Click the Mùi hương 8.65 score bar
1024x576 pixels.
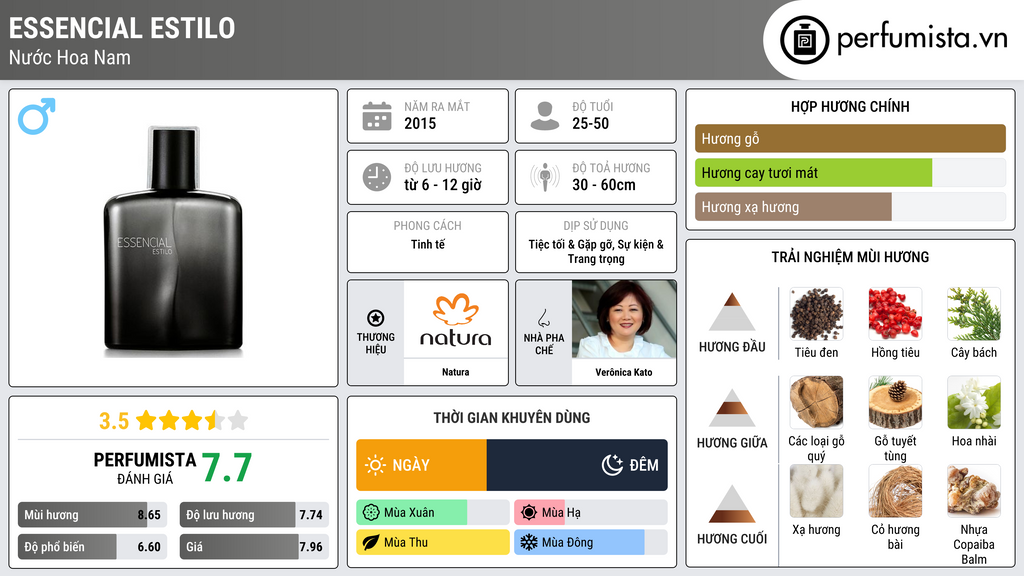coord(92,515)
